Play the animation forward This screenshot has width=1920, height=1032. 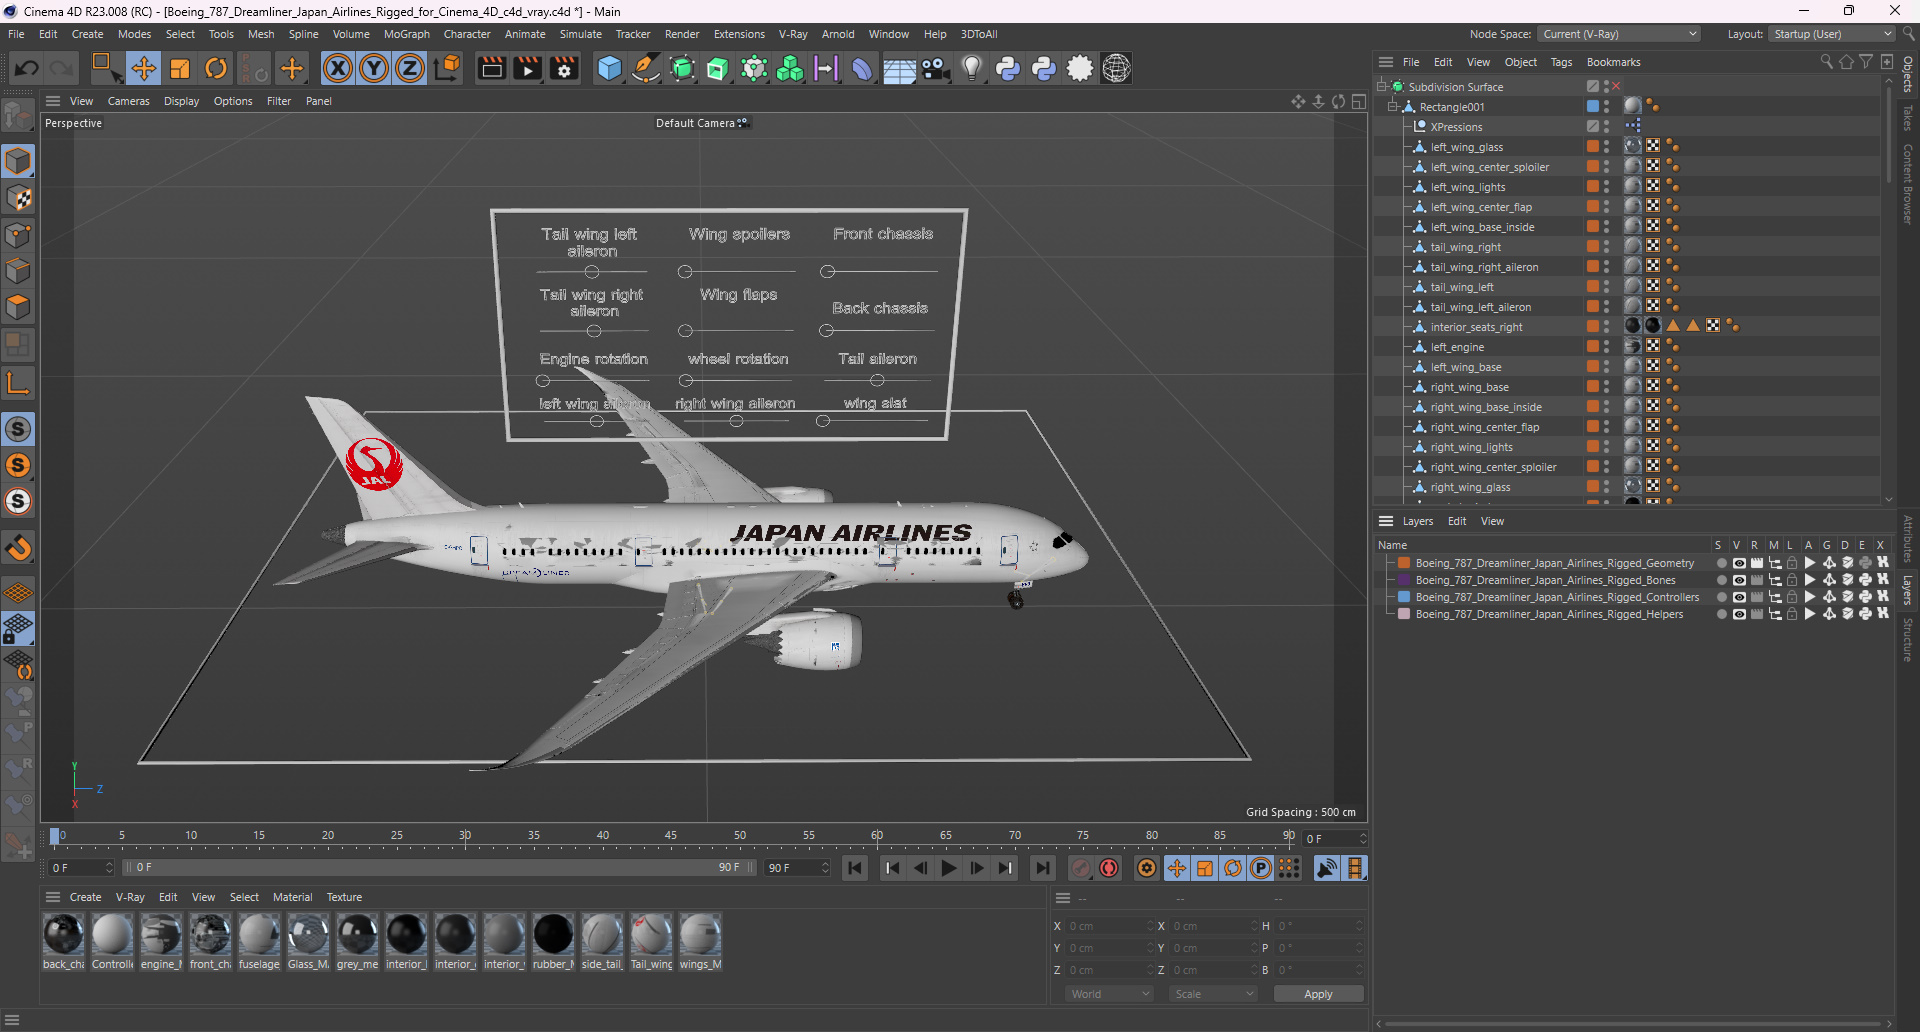click(x=949, y=868)
